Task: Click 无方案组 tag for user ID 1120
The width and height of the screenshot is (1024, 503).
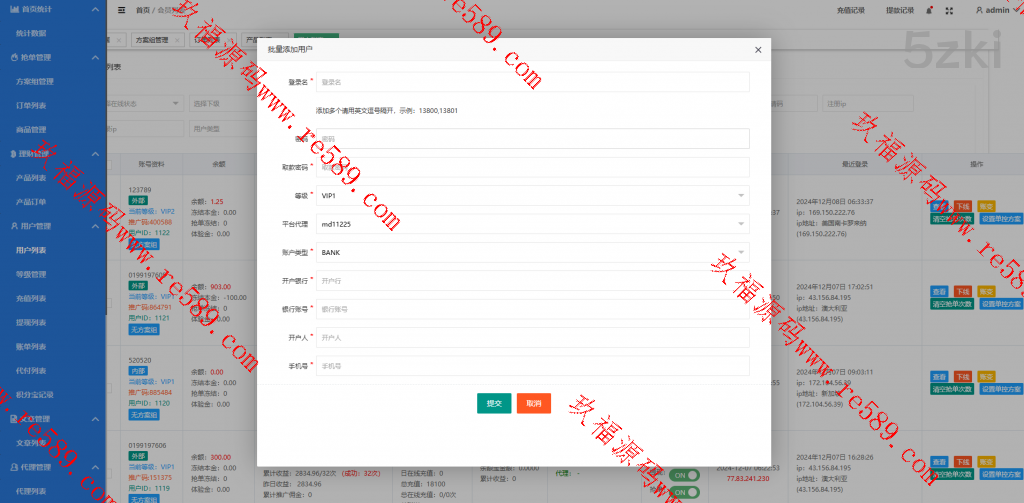Action: coord(143,415)
